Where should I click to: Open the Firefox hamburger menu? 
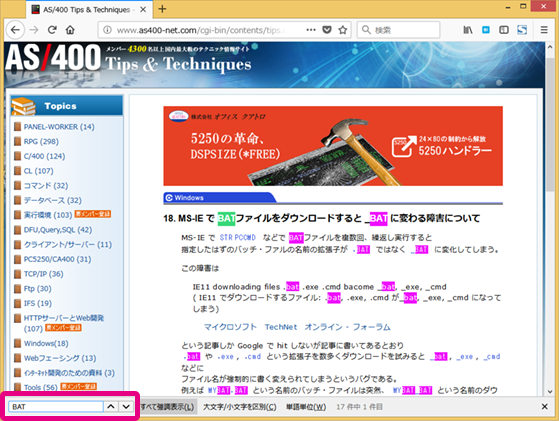click(544, 30)
